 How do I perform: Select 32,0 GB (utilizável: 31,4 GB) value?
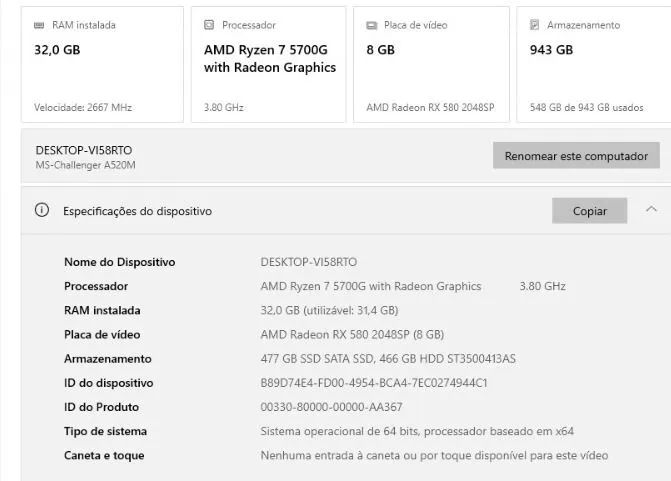coord(329,310)
